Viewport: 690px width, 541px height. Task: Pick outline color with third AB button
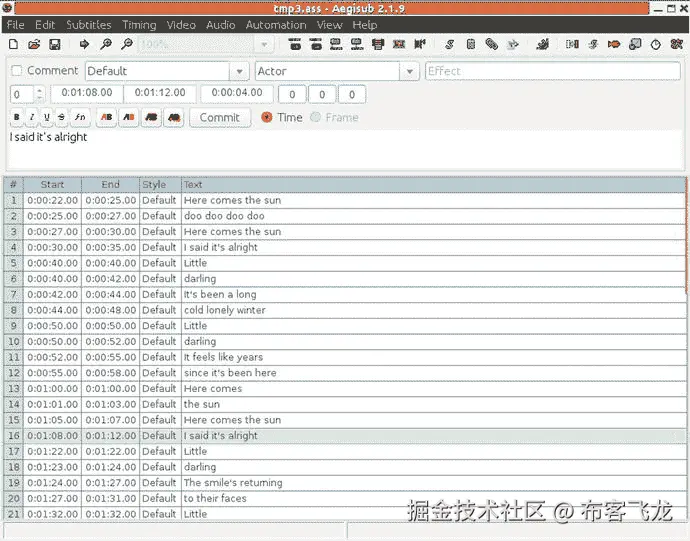pos(151,117)
